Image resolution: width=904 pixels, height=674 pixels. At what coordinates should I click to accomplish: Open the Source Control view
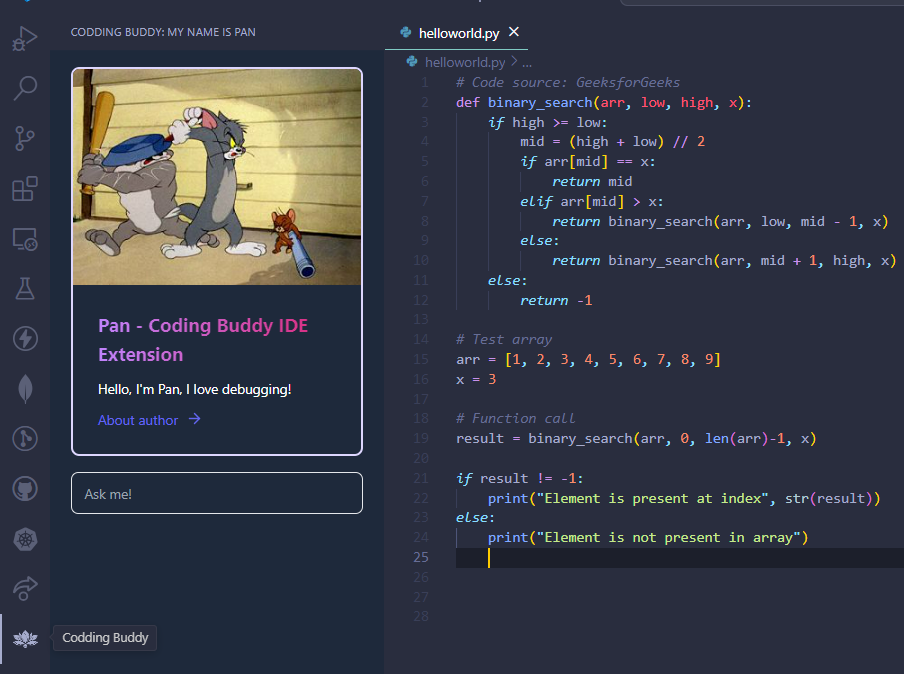(25, 138)
